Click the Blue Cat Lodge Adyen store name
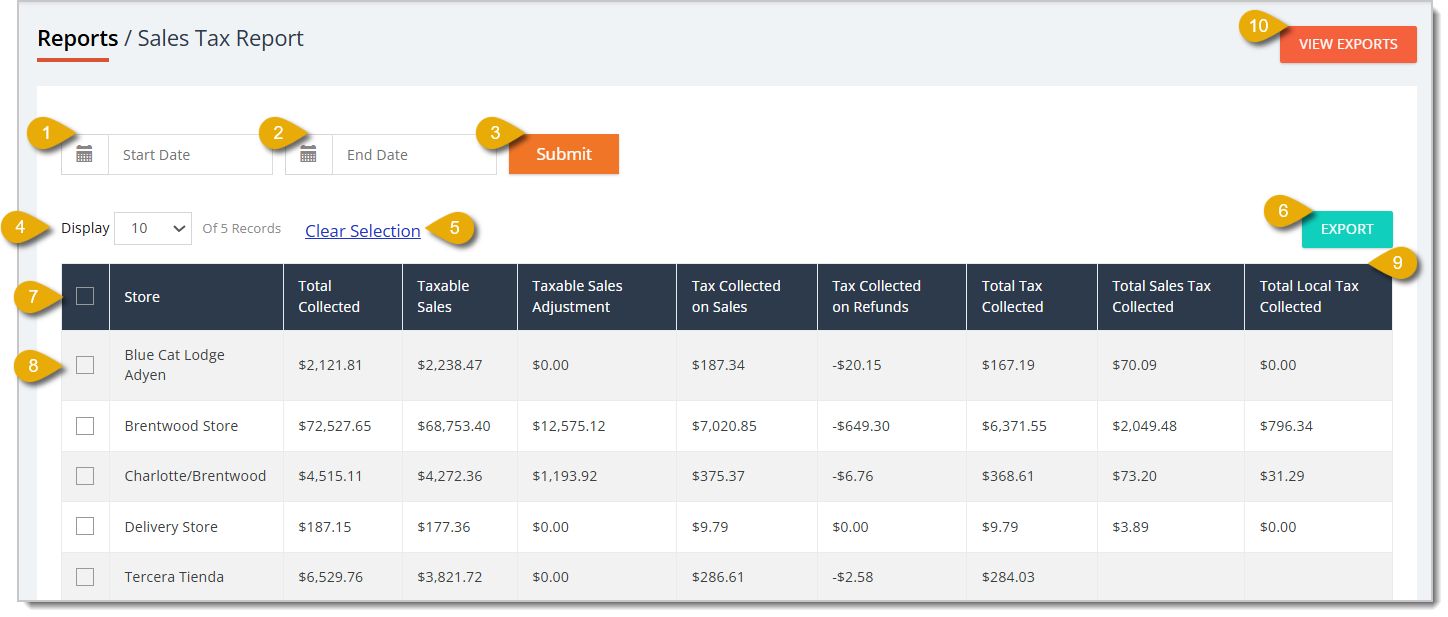 click(175, 365)
